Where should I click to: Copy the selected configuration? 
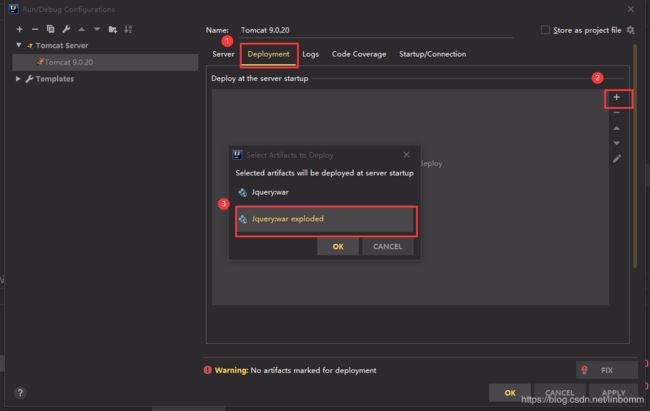pos(51,29)
